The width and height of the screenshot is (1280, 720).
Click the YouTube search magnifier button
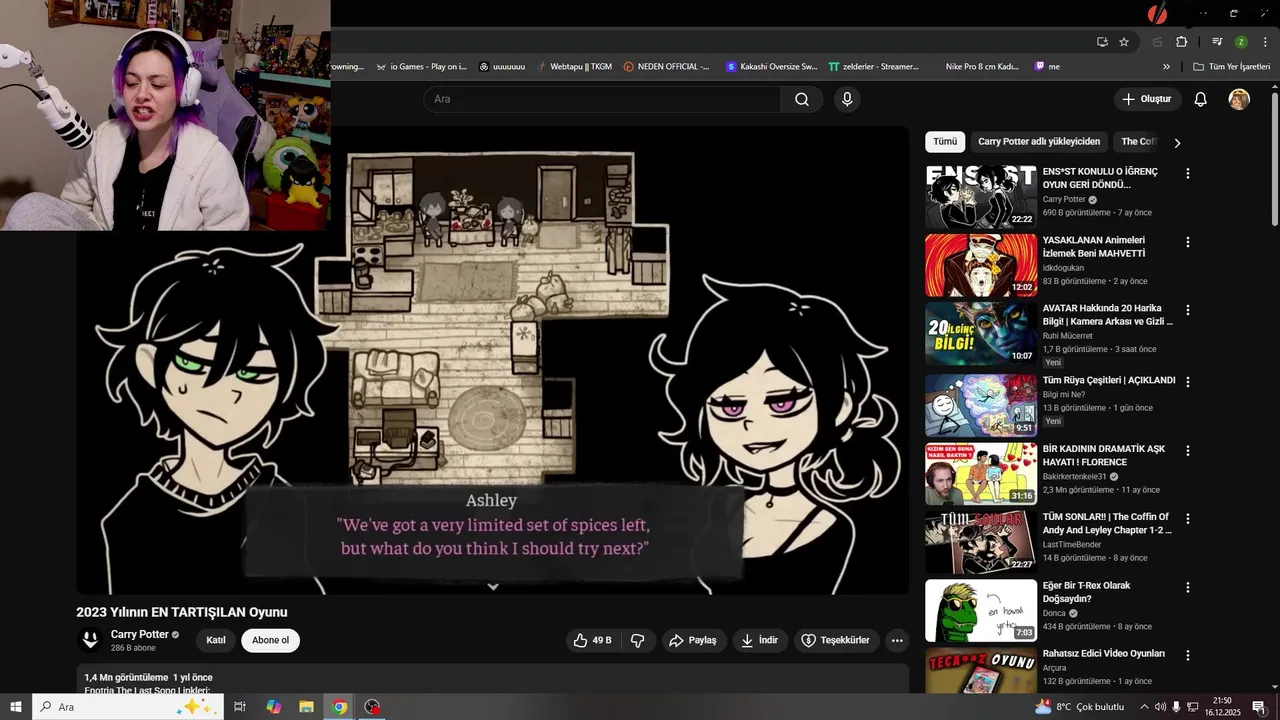coord(802,99)
